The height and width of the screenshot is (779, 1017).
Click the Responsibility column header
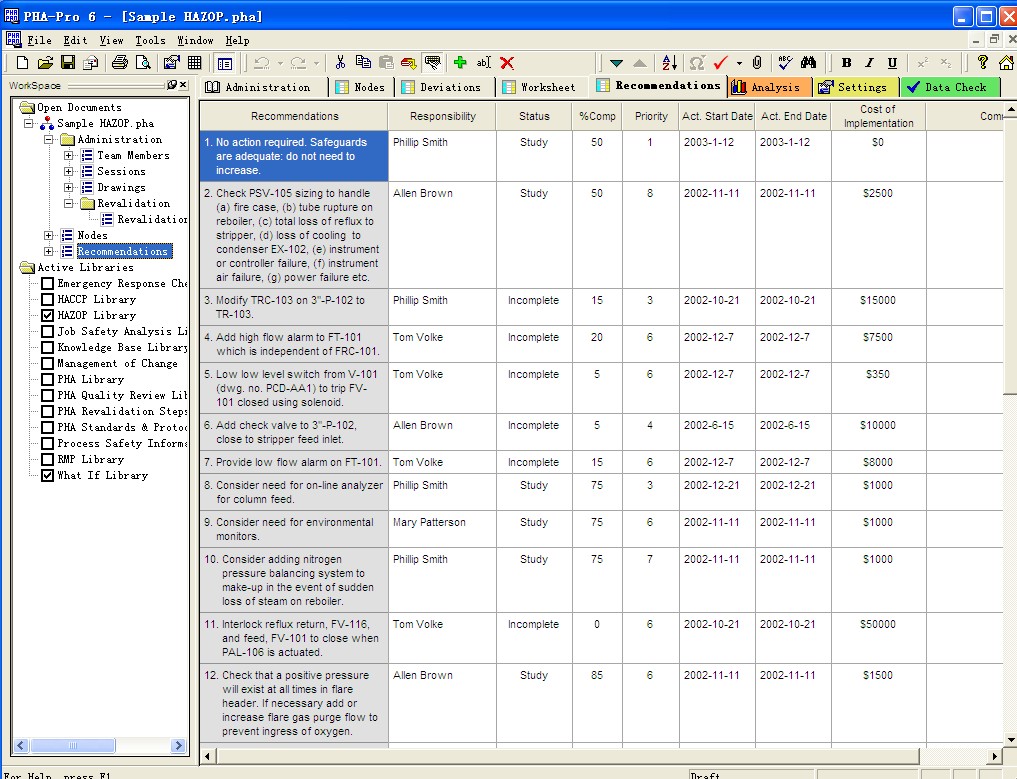[x=442, y=116]
